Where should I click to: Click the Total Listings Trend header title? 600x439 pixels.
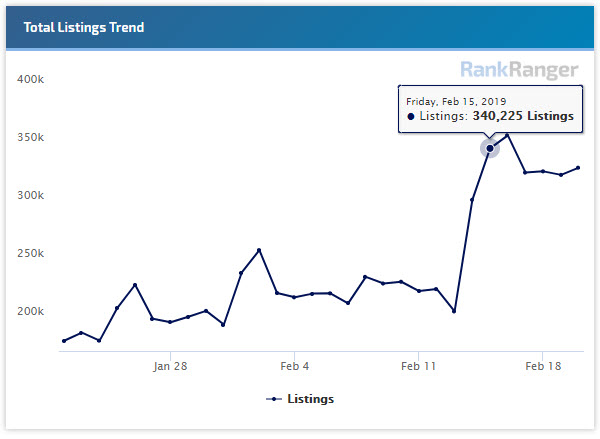click(x=84, y=27)
